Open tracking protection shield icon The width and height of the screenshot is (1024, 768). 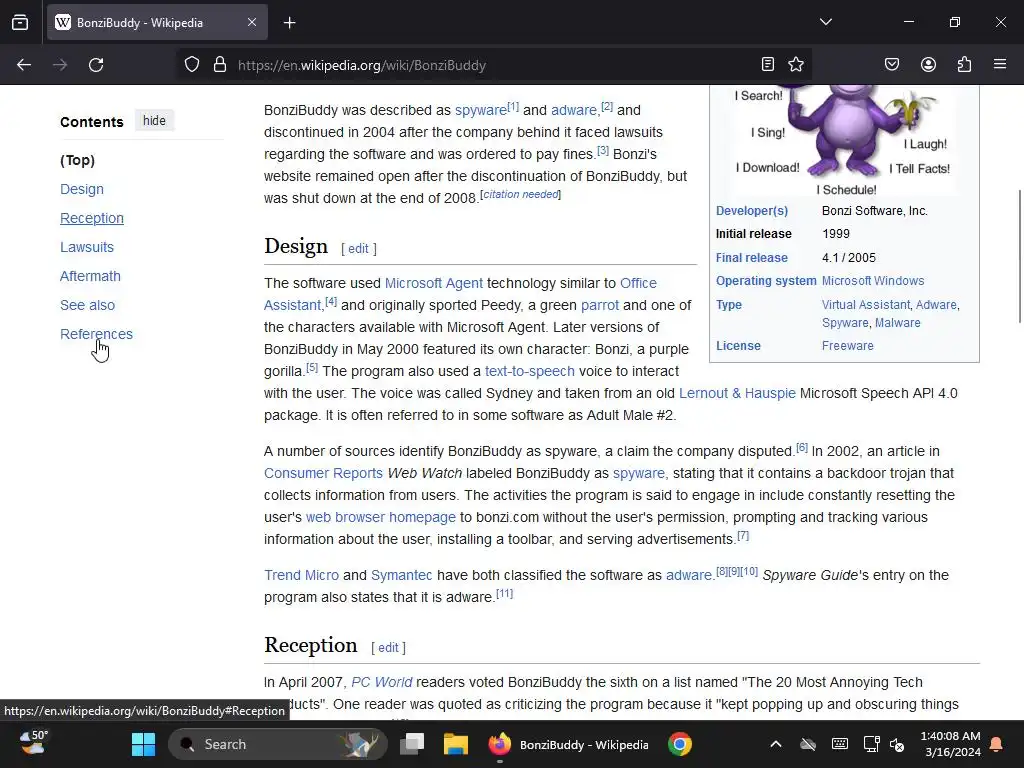[x=191, y=65]
